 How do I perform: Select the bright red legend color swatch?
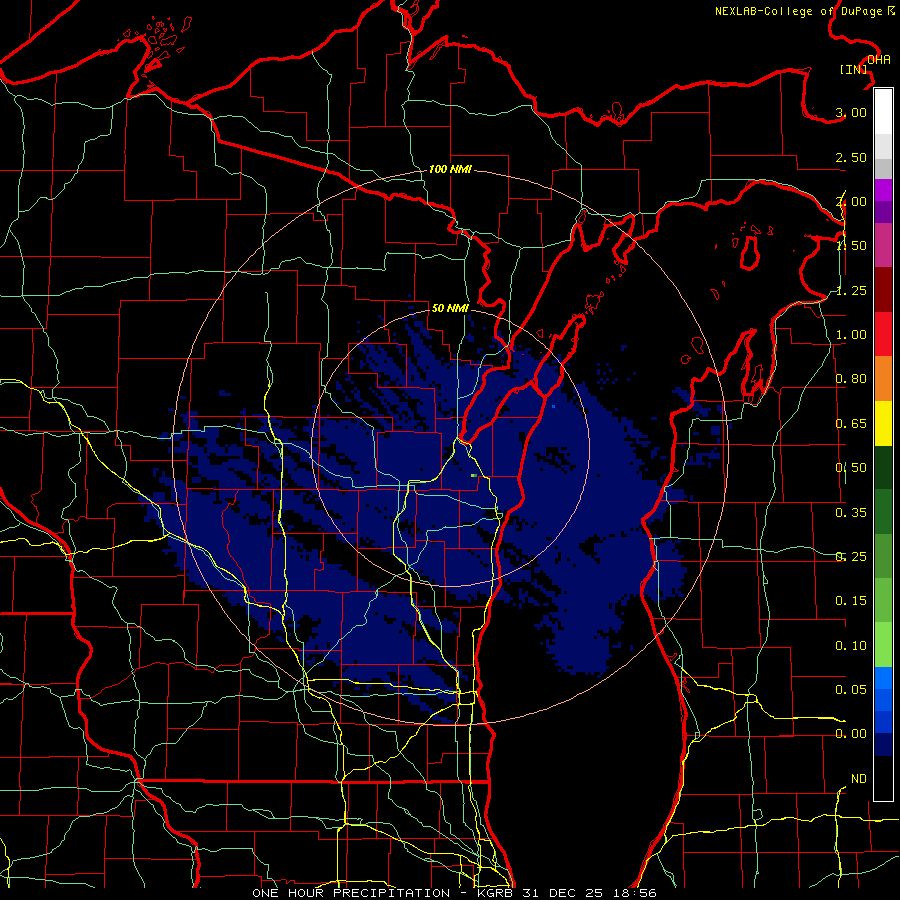pos(883,334)
